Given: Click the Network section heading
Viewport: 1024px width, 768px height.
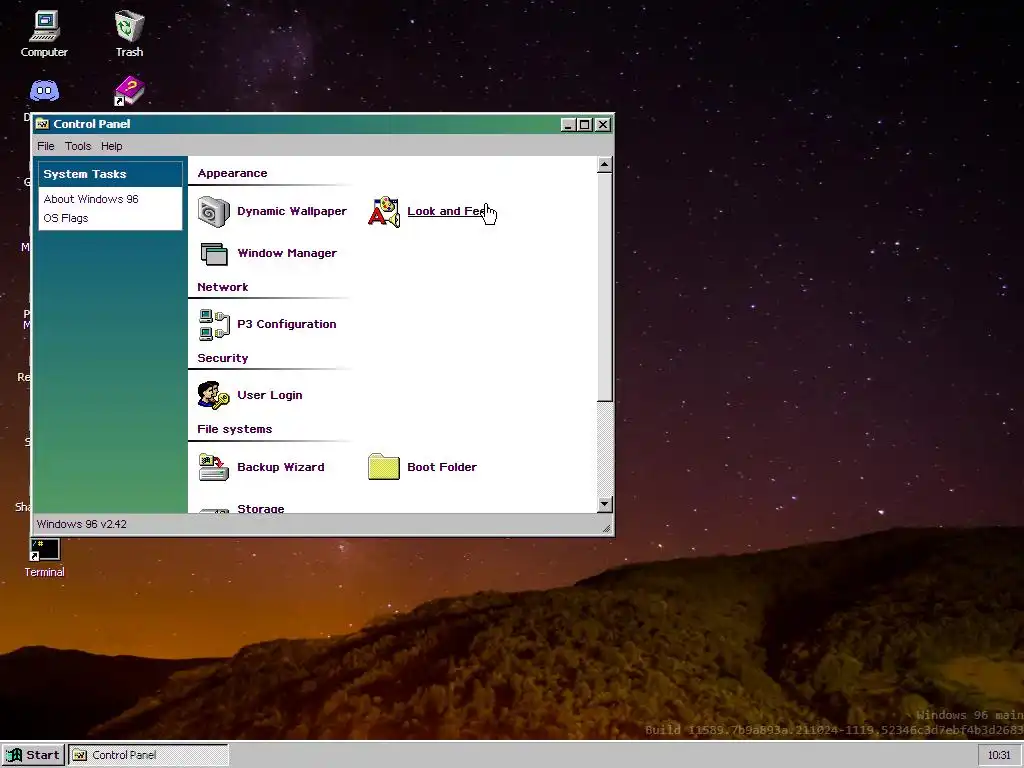Looking at the screenshot, I should point(223,287).
